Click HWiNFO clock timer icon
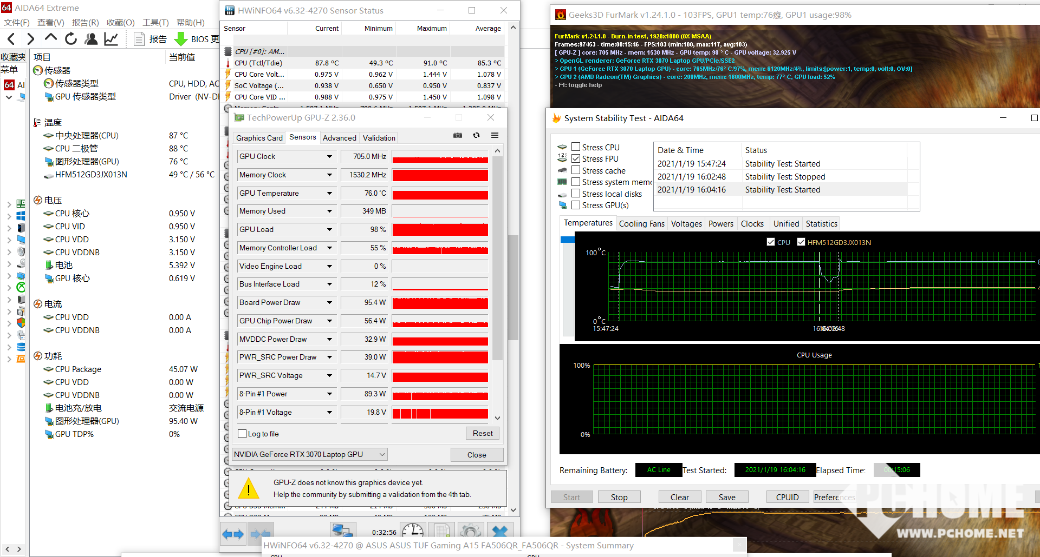Screen dimensions: 1040x557 [x=413, y=532]
